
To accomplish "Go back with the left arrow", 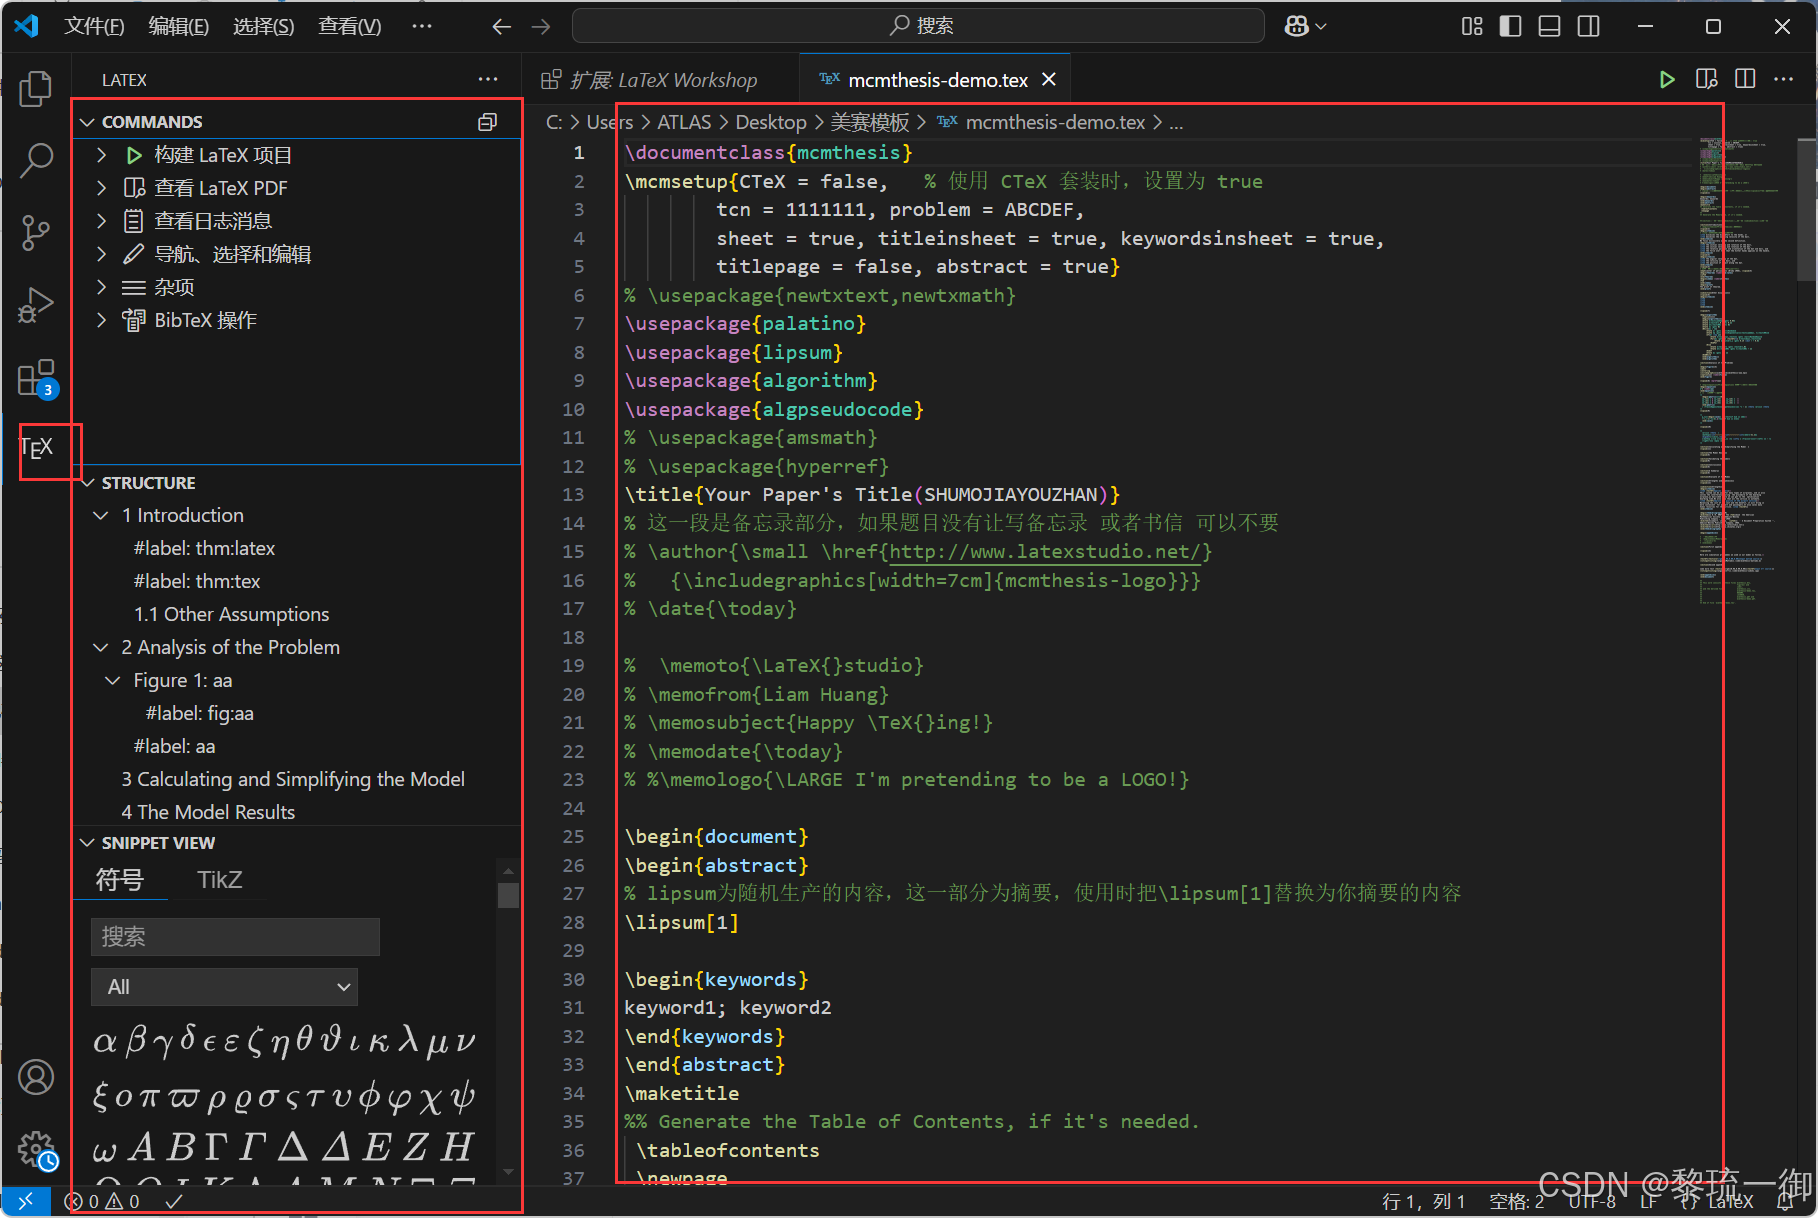I will (x=502, y=26).
